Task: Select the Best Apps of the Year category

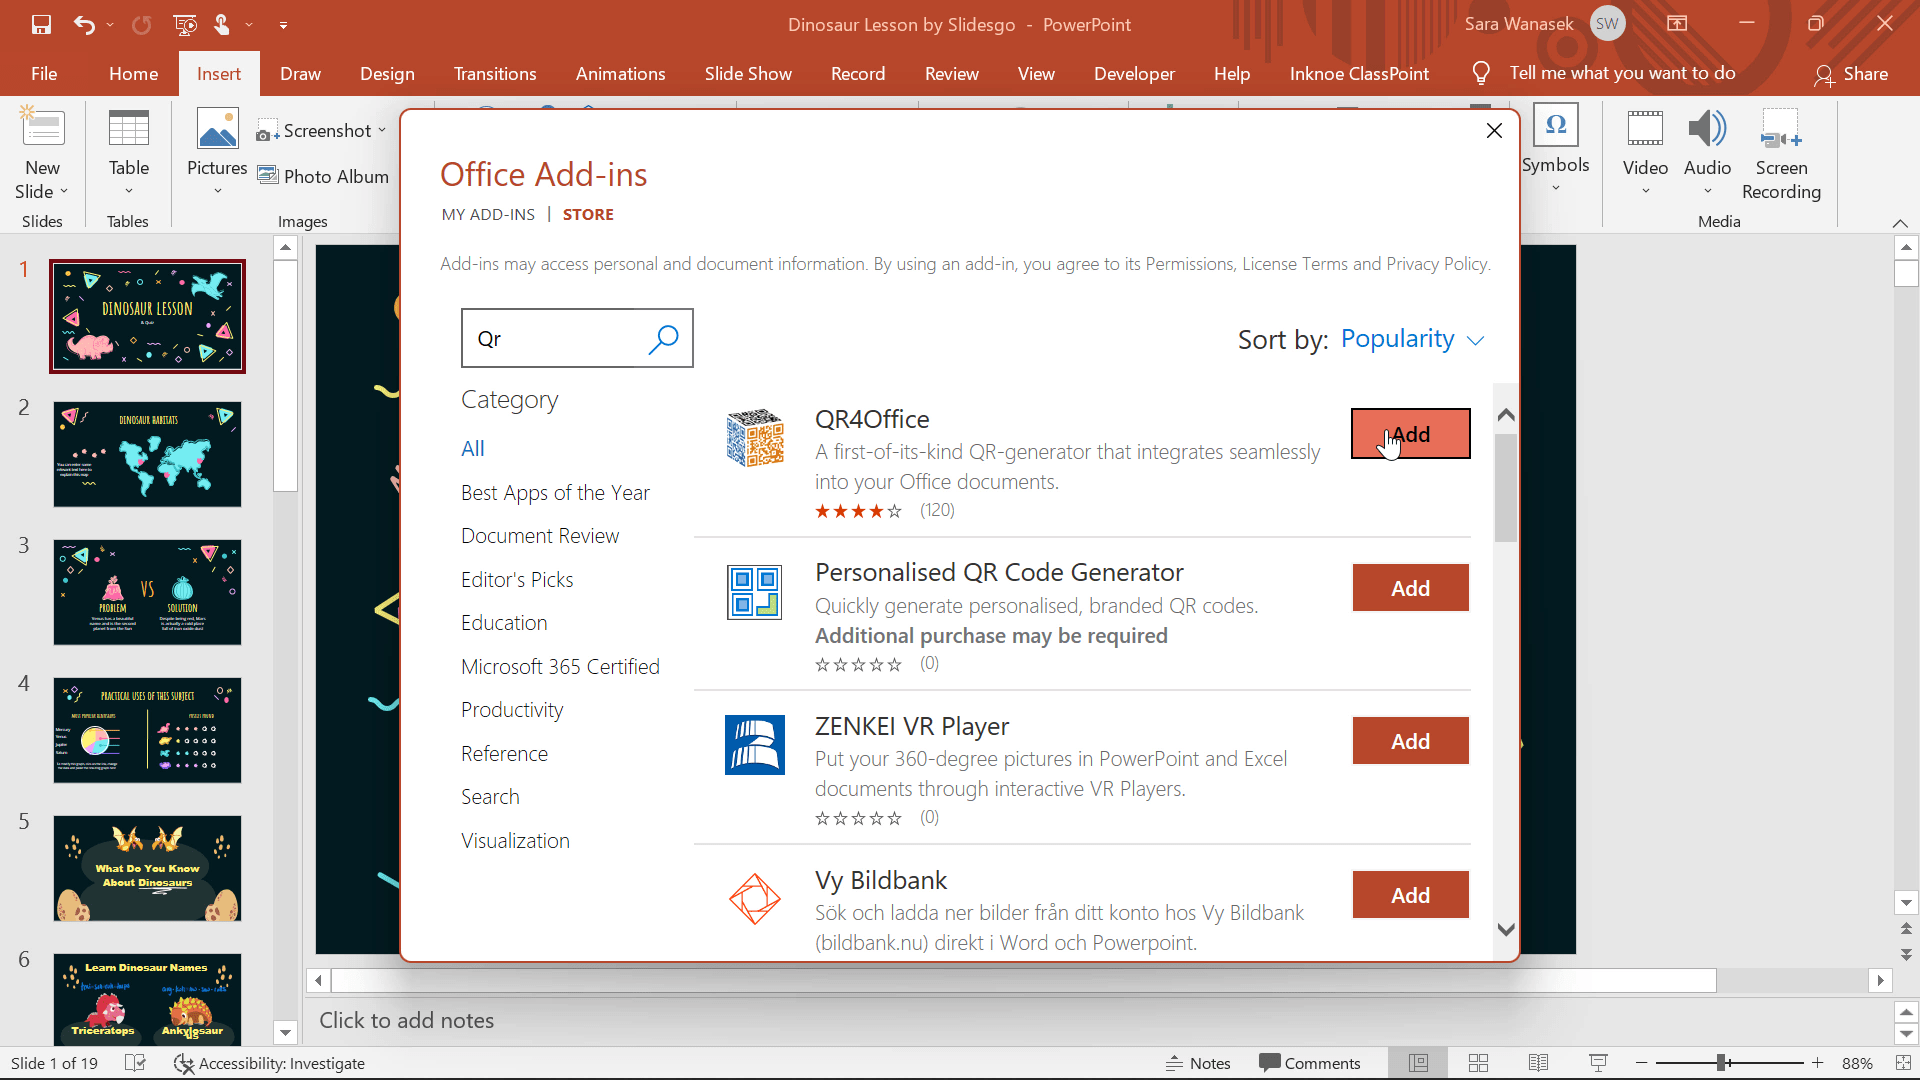Action: (x=555, y=493)
